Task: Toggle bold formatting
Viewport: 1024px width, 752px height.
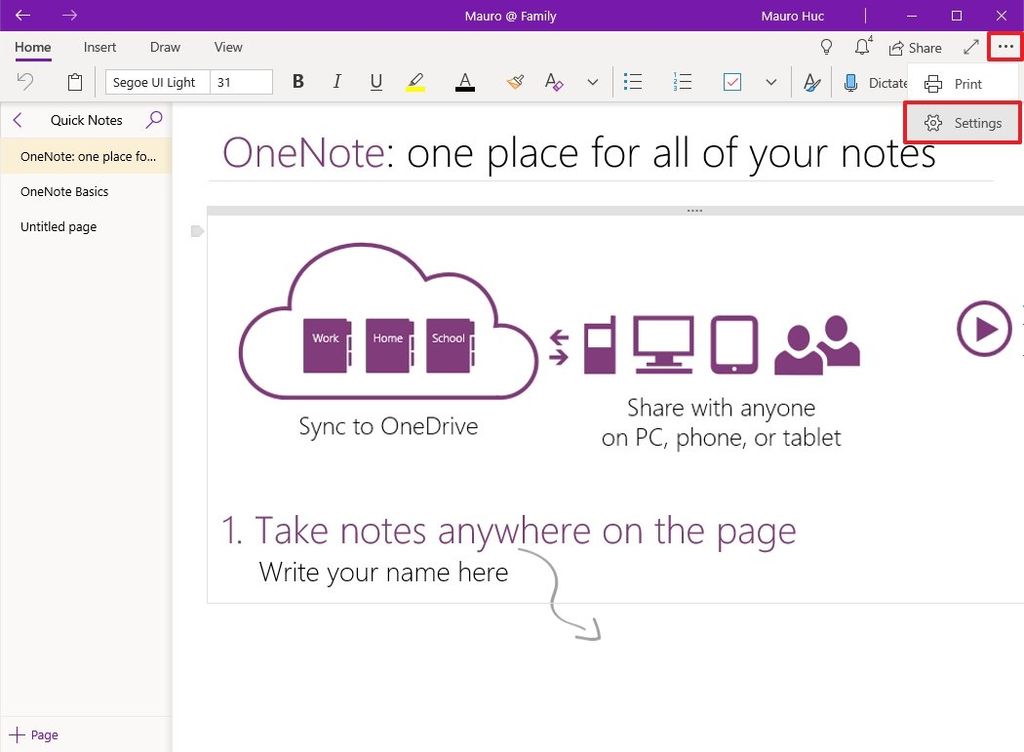Action: (297, 82)
